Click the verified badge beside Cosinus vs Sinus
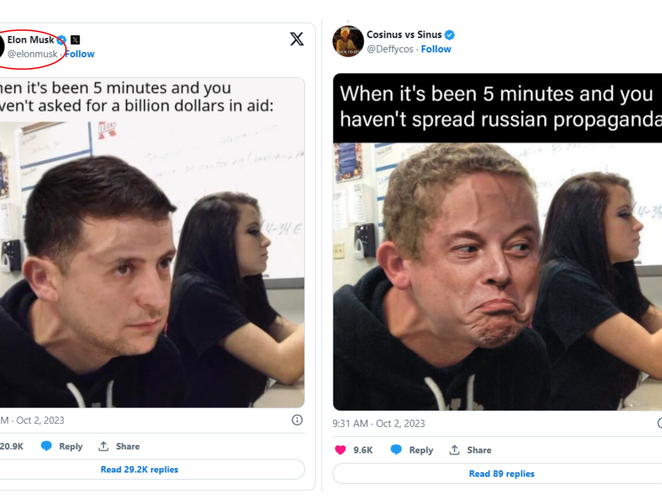 [x=450, y=35]
